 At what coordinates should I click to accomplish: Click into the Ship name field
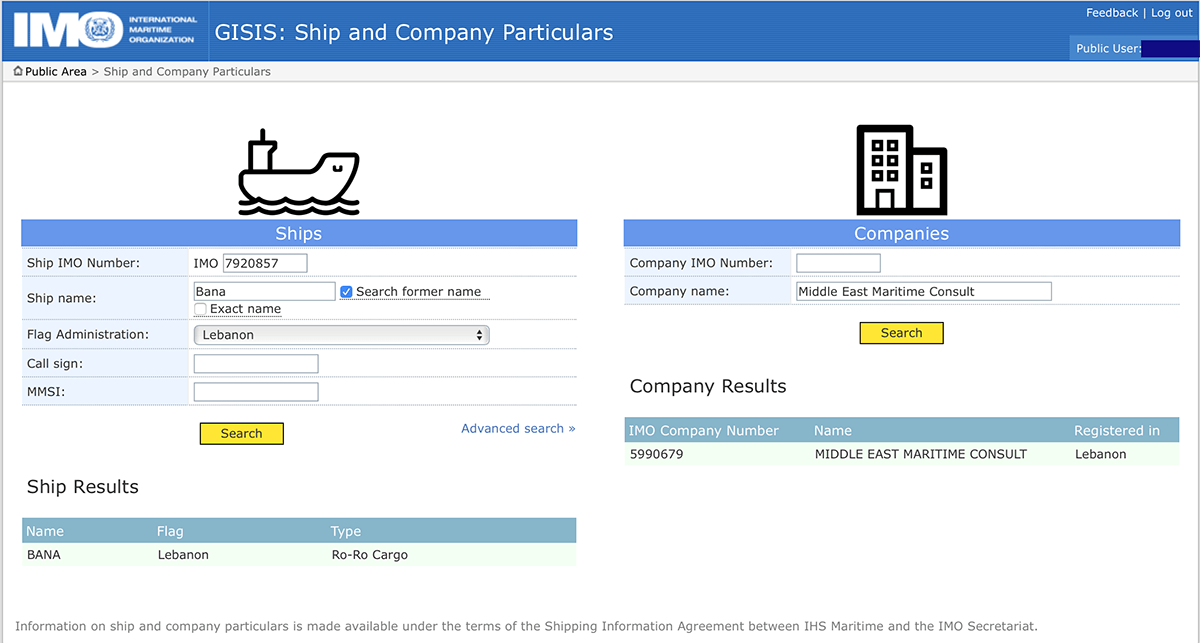(264, 291)
